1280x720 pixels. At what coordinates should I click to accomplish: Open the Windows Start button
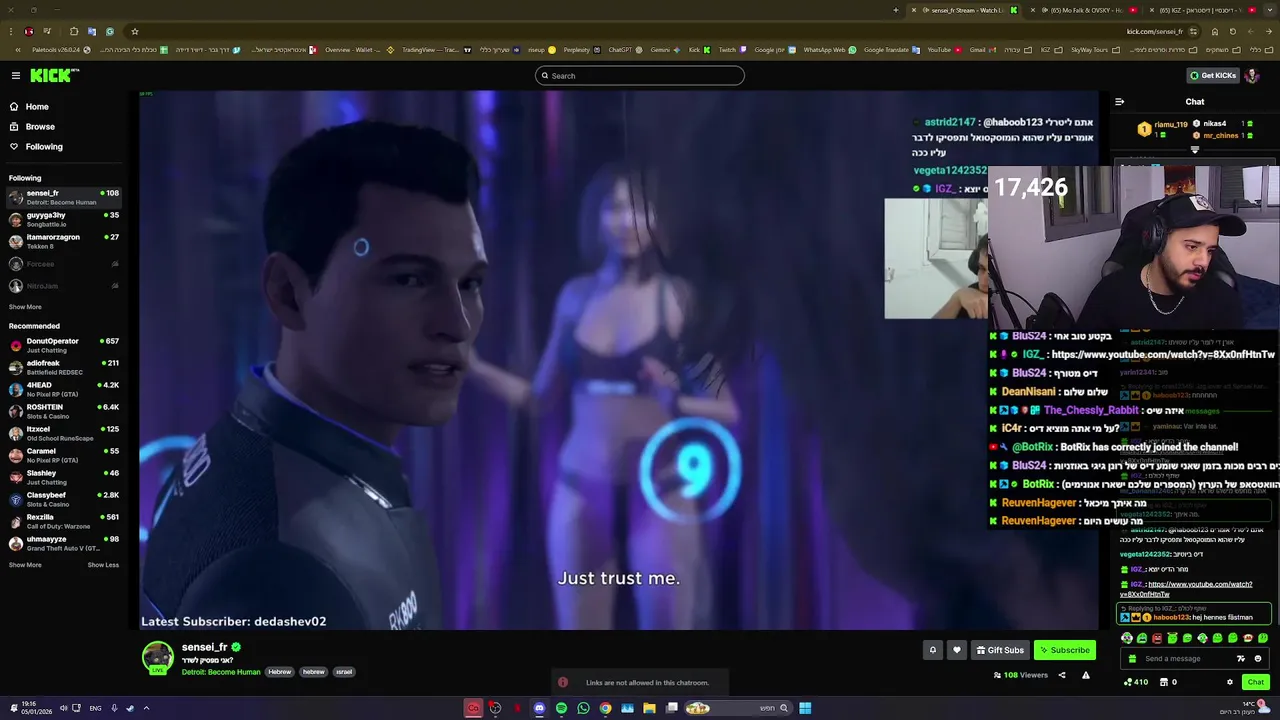[x=805, y=708]
